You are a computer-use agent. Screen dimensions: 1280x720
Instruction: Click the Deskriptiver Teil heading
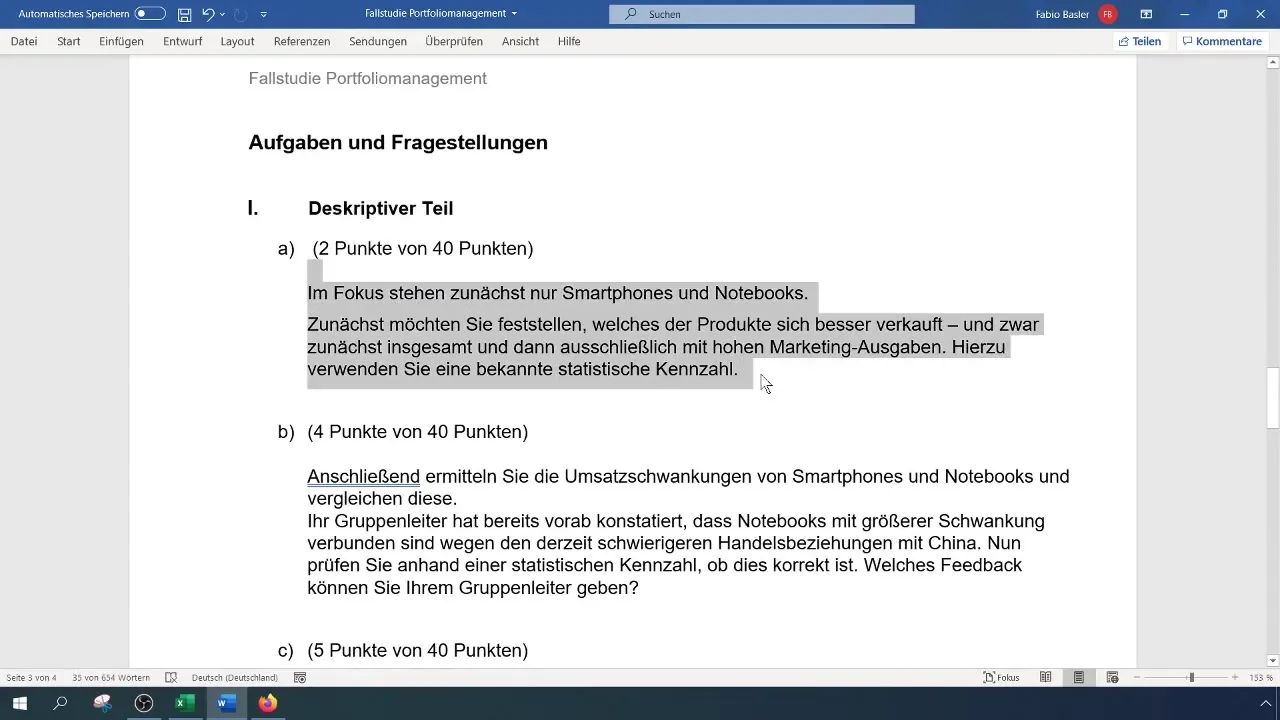coord(380,208)
